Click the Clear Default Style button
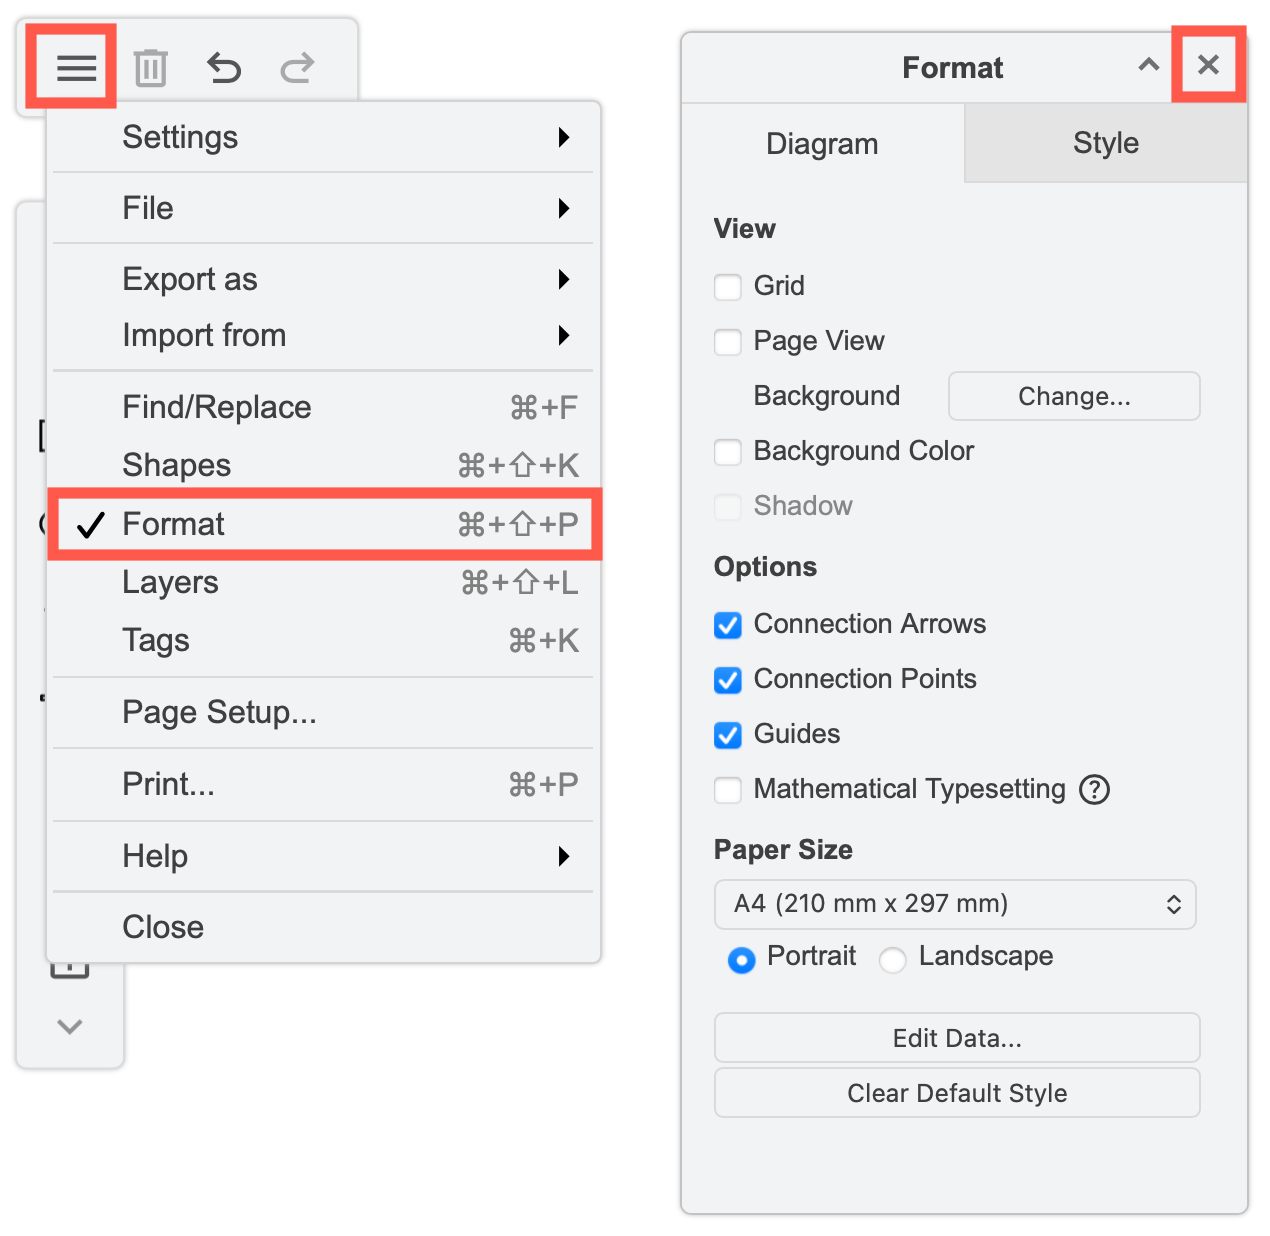The image size is (1270, 1236). (956, 1093)
